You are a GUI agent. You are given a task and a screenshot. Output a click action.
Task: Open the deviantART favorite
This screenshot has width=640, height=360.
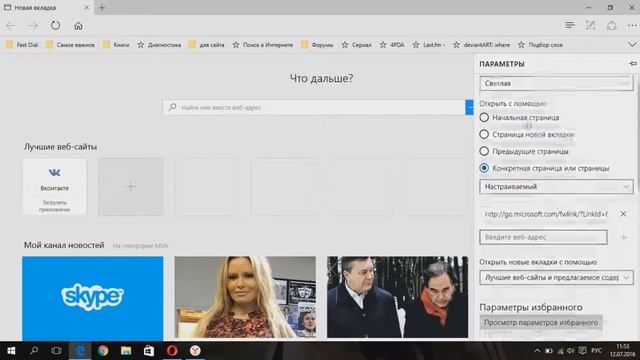pyautogui.click(x=481, y=45)
